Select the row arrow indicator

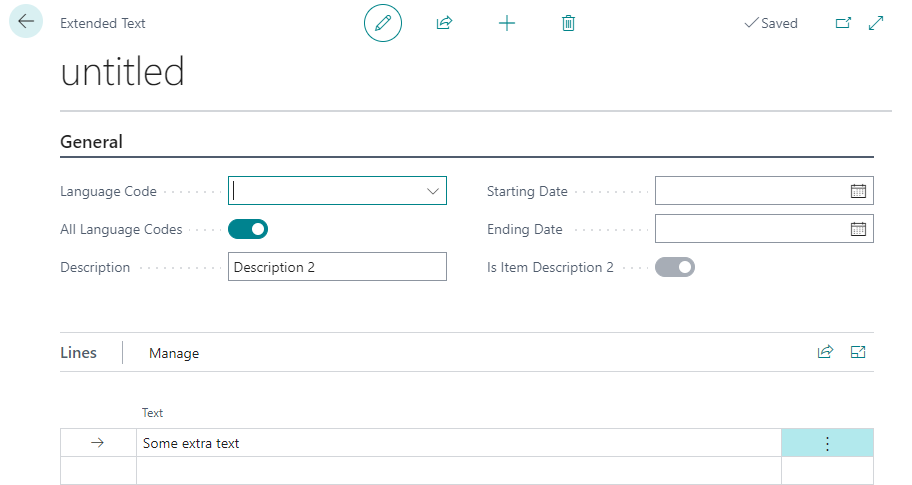tap(98, 443)
